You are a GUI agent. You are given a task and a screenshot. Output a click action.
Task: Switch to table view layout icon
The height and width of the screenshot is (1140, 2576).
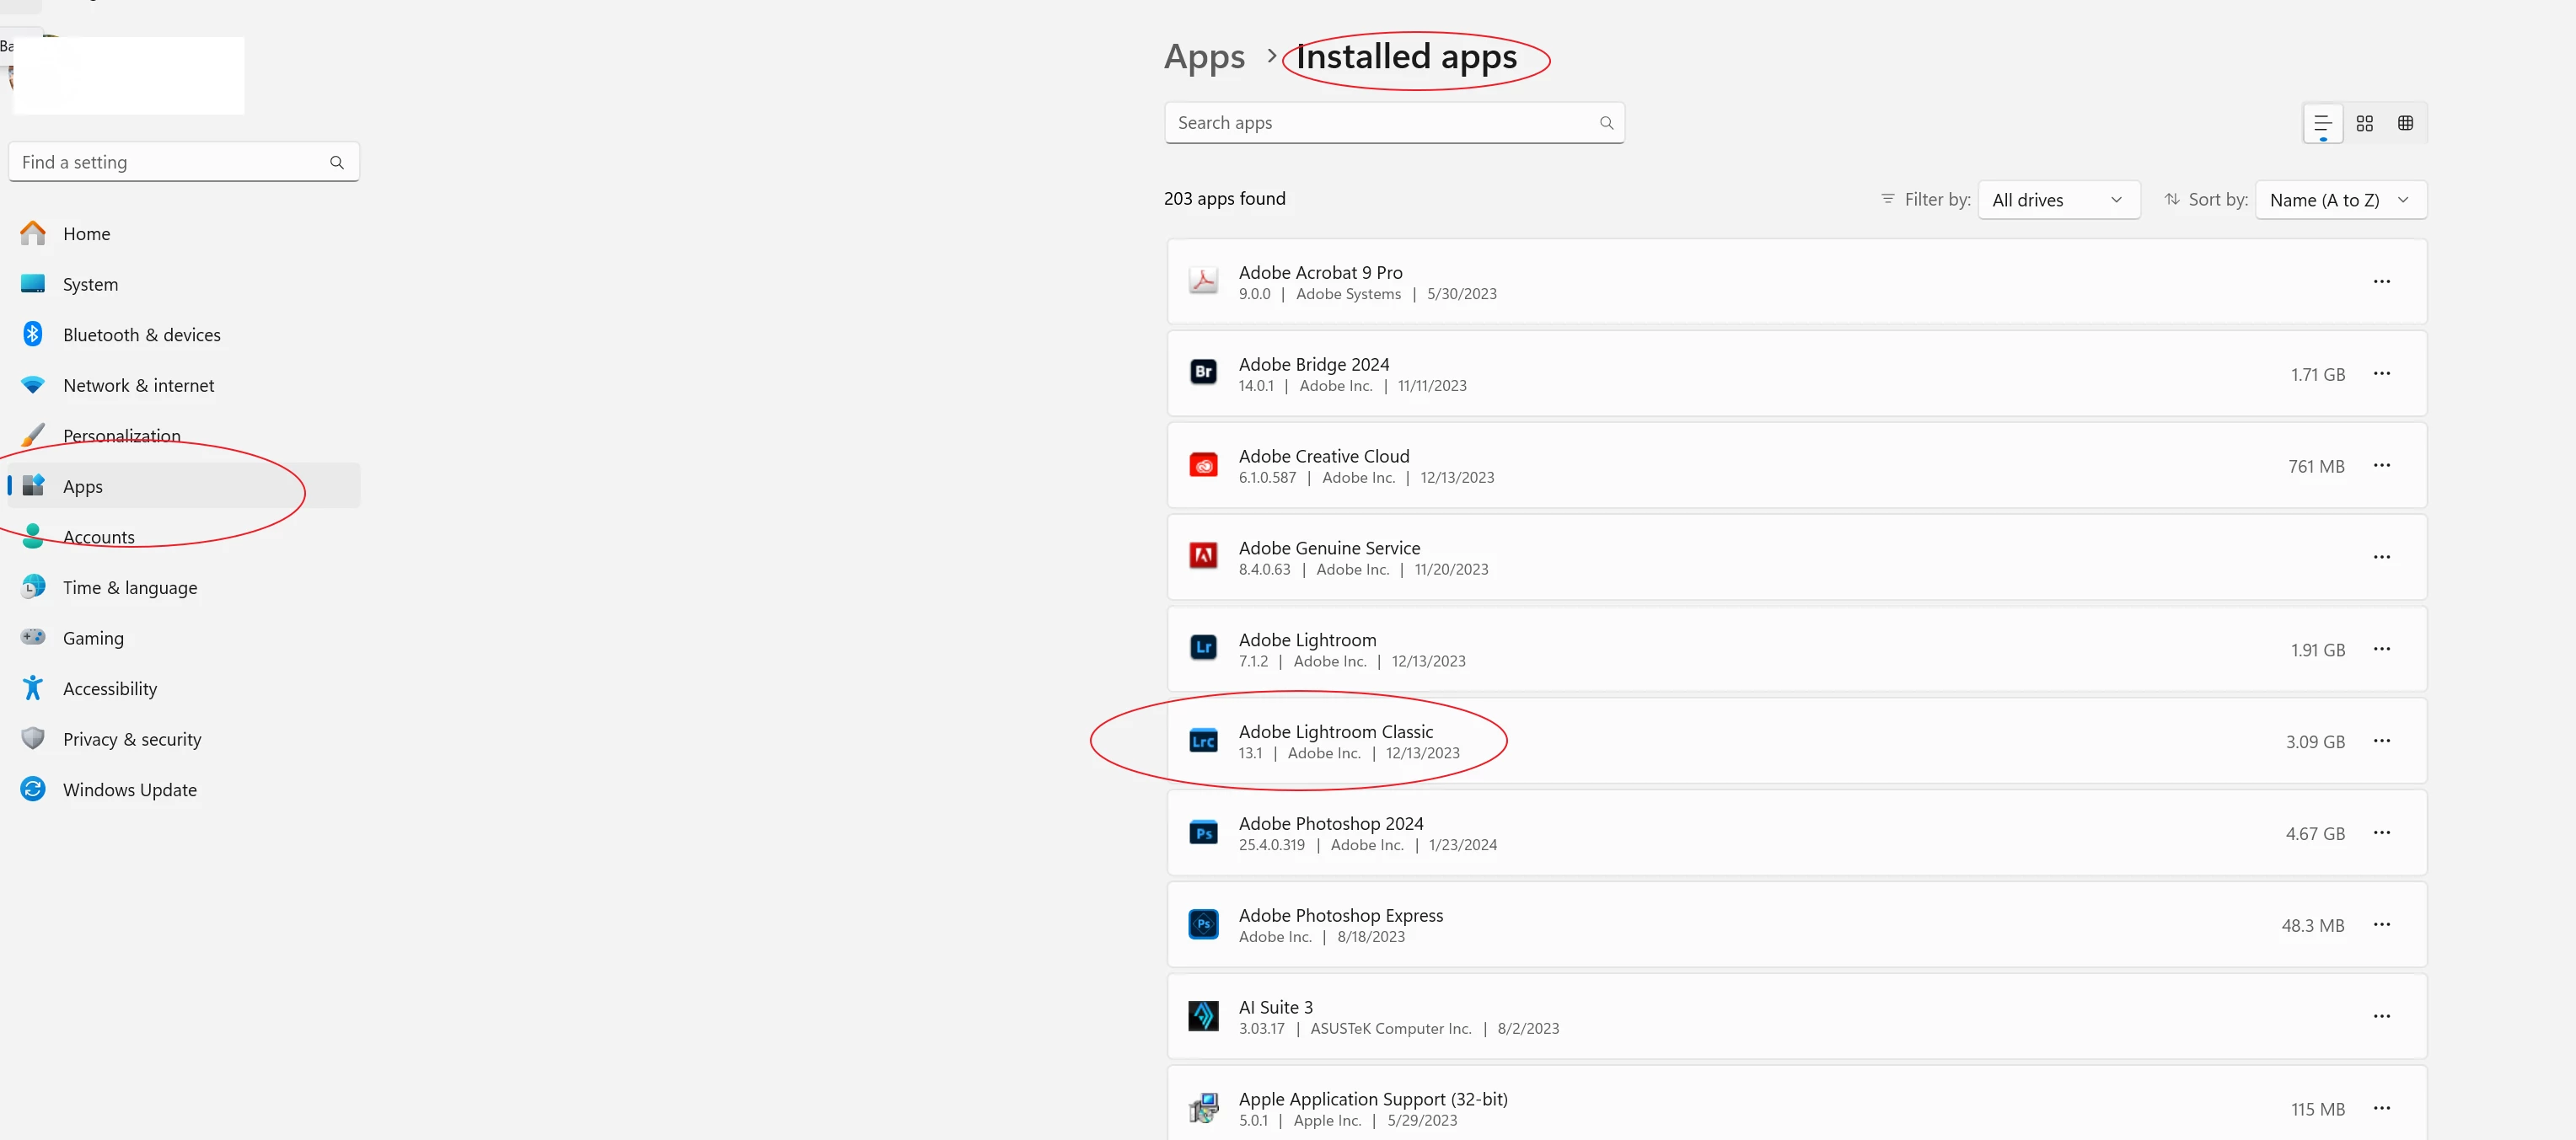coord(2405,123)
